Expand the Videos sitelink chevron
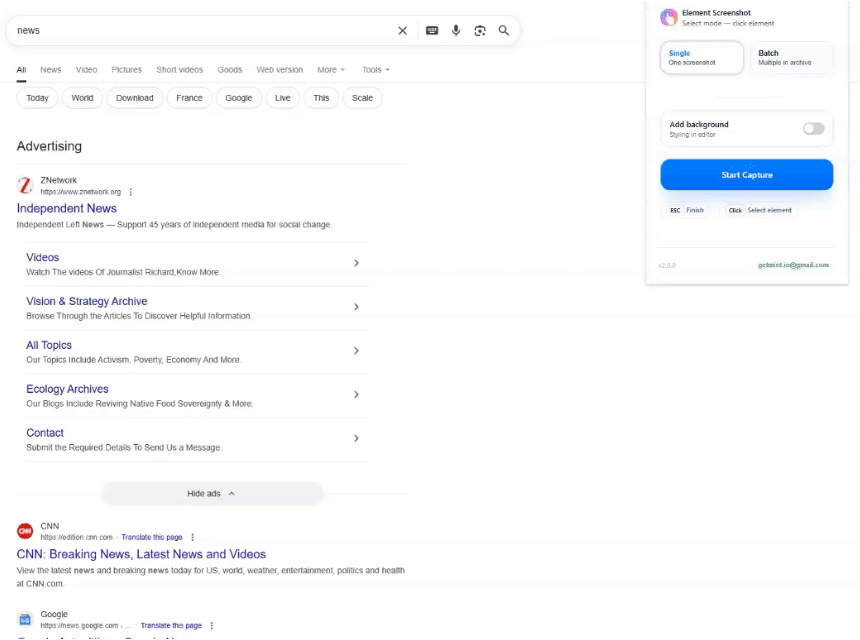The height and width of the screenshot is (640, 860). [x=356, y=263]
